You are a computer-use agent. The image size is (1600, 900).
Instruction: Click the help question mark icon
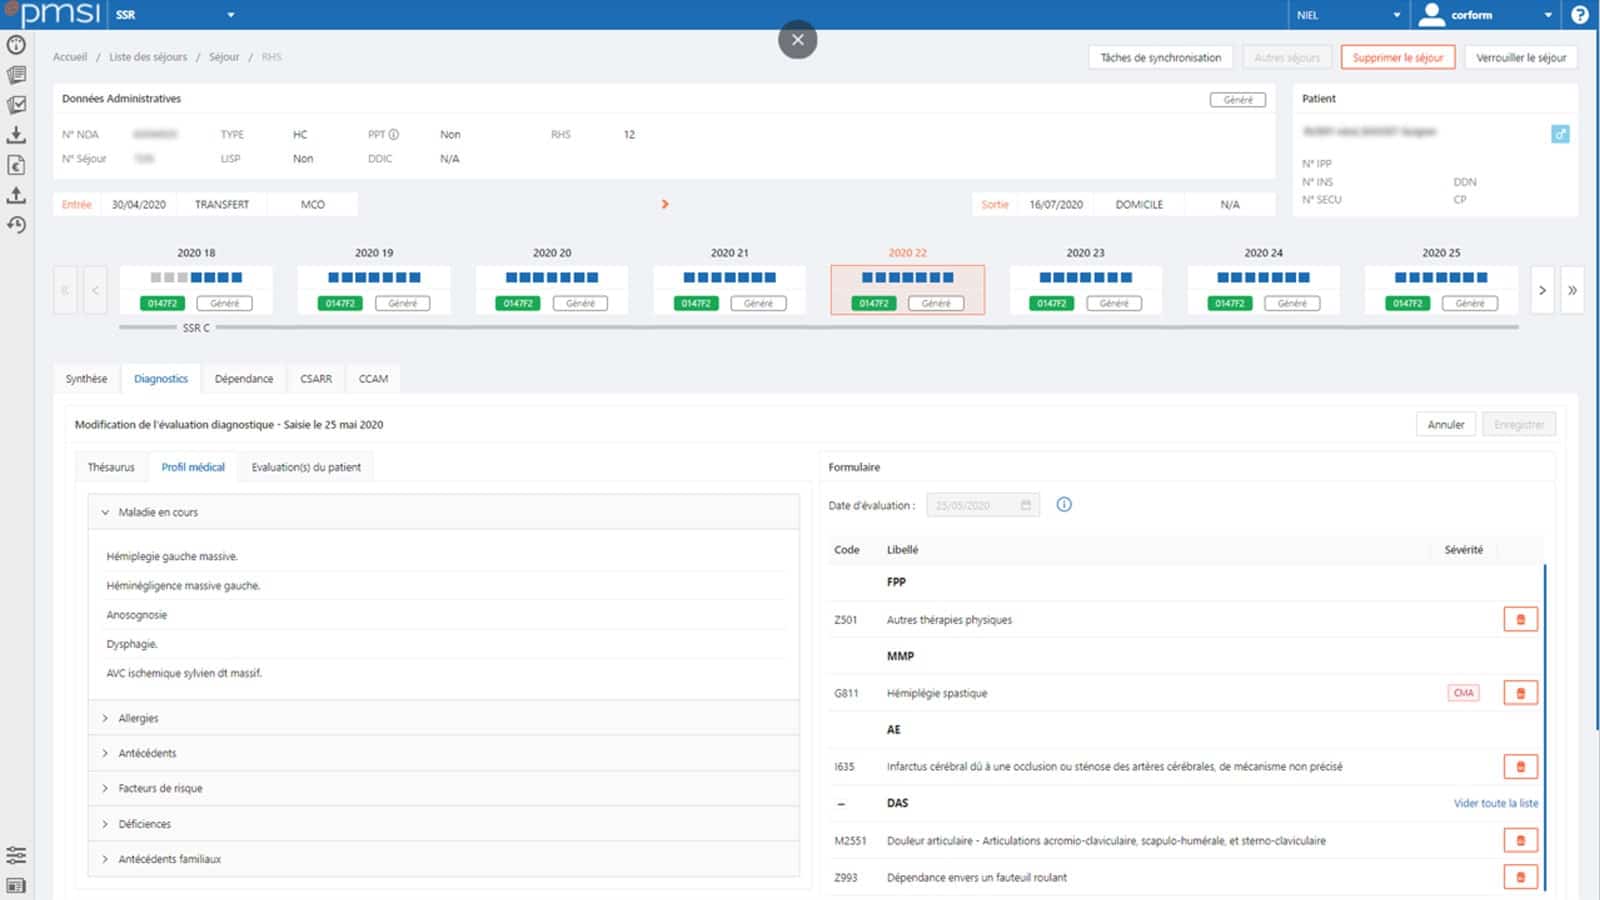click(1580, 15)
